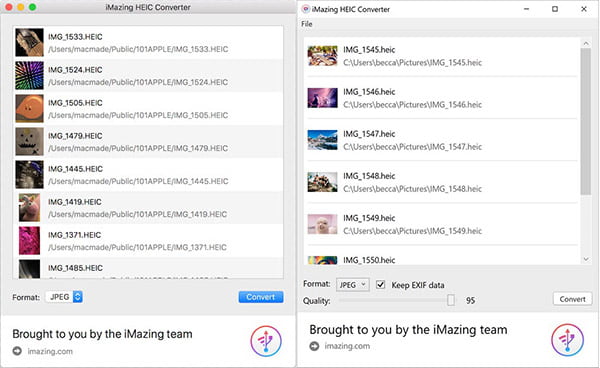Click the iMazing app icon in the Windows title bar

point(305,9)
